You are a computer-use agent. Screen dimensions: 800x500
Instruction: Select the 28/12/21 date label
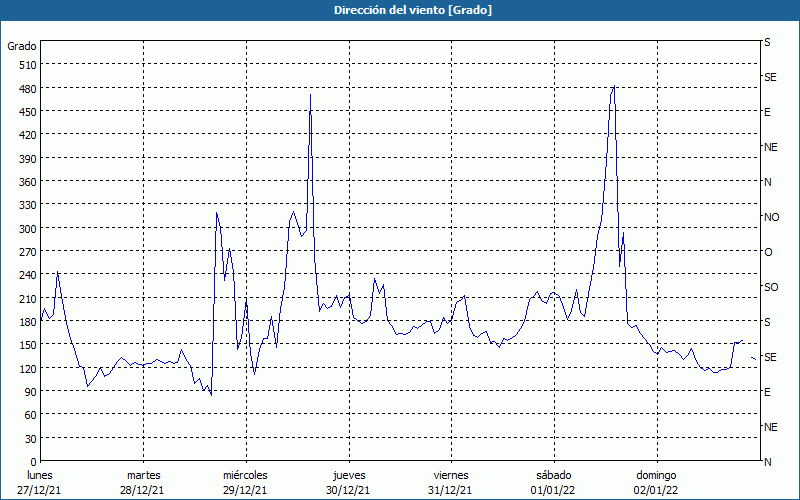coord(142,490)
